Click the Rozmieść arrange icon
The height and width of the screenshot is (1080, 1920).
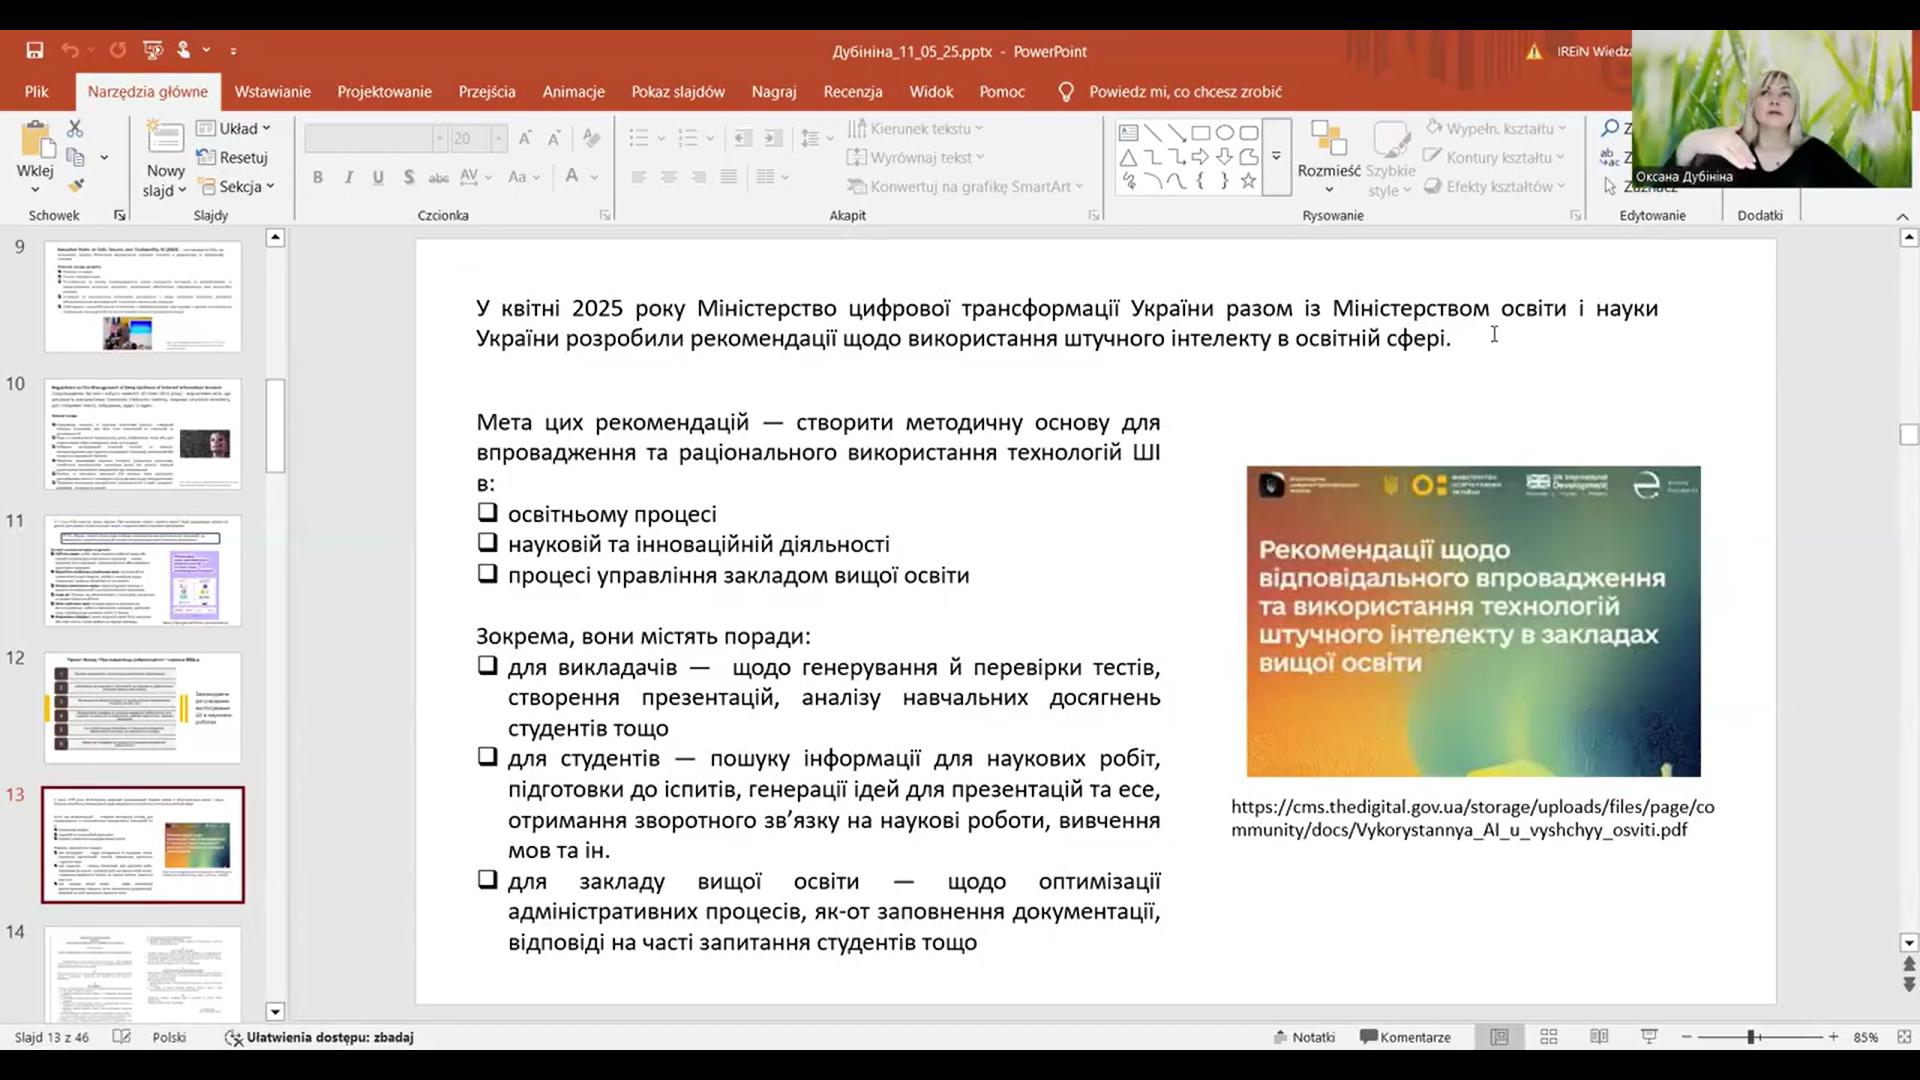pos(1328,140)
